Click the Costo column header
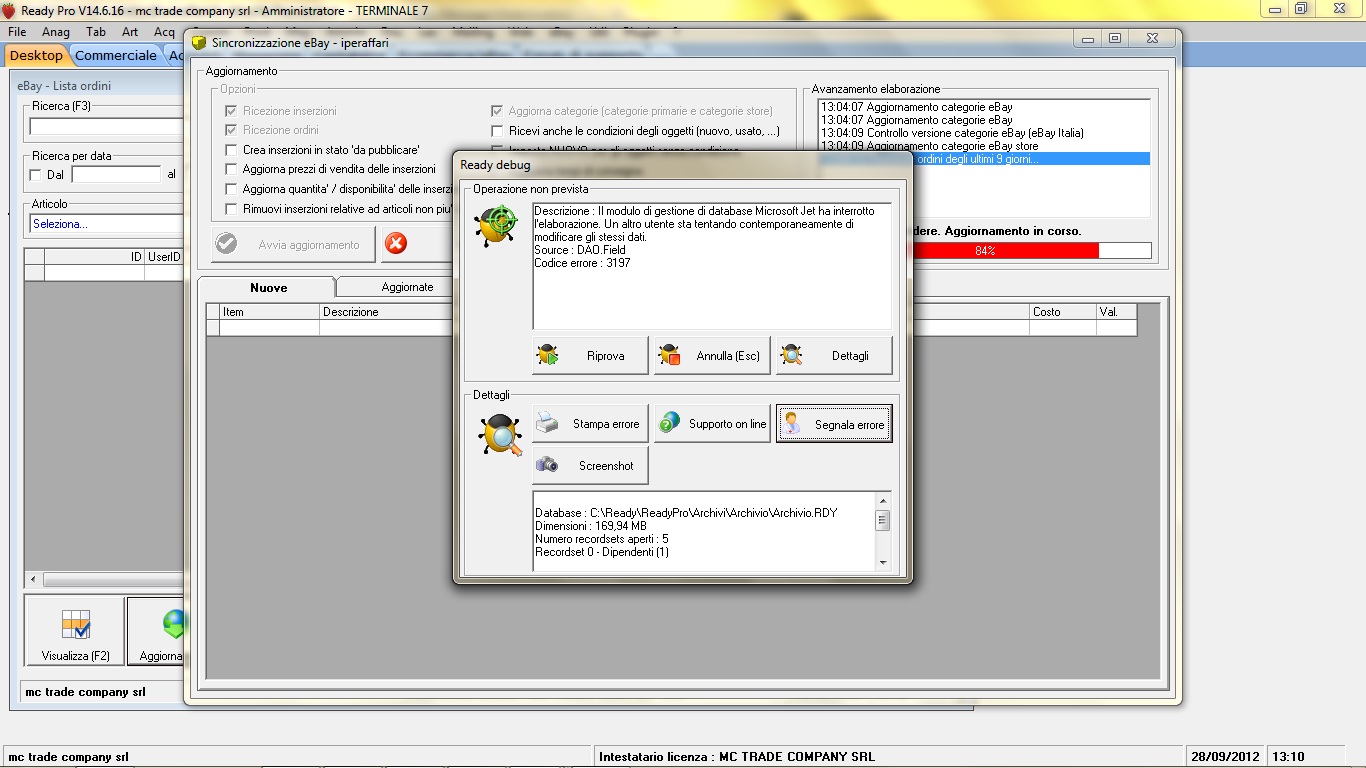Viewport: 1366px width, 768px height. tap(1063, 312)
